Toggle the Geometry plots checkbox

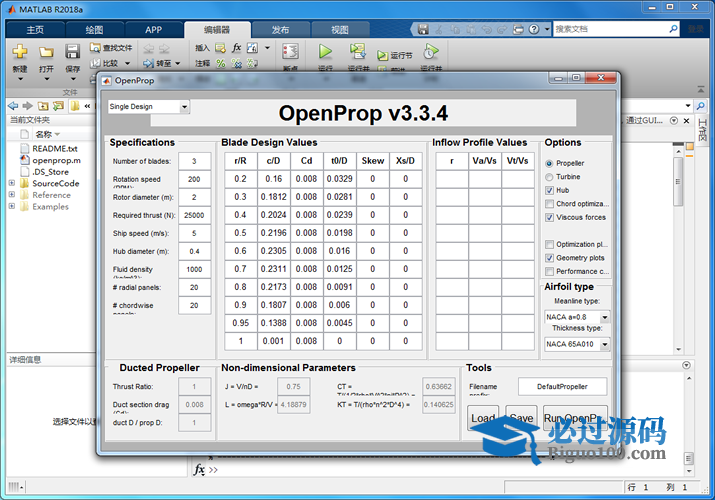549,258
